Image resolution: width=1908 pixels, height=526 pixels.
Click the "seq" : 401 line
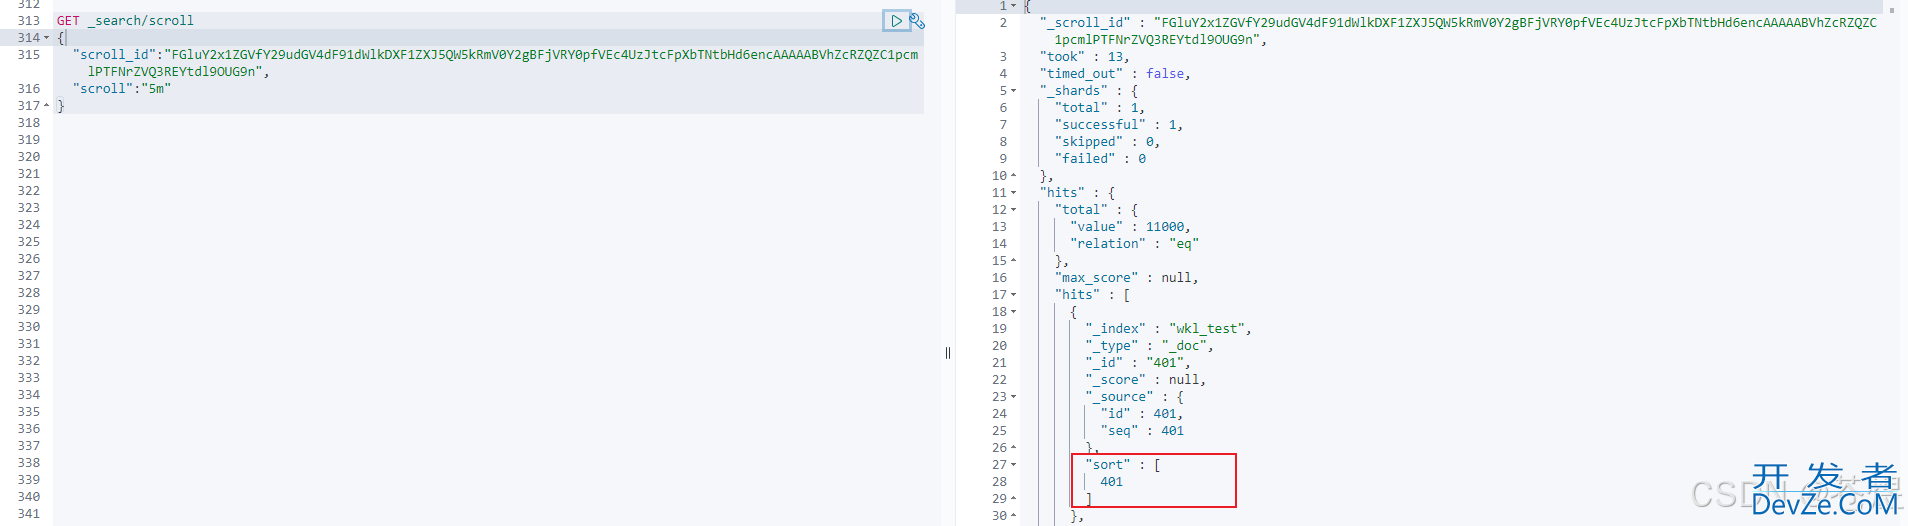pyautogui.click(x=1142, y=431)
